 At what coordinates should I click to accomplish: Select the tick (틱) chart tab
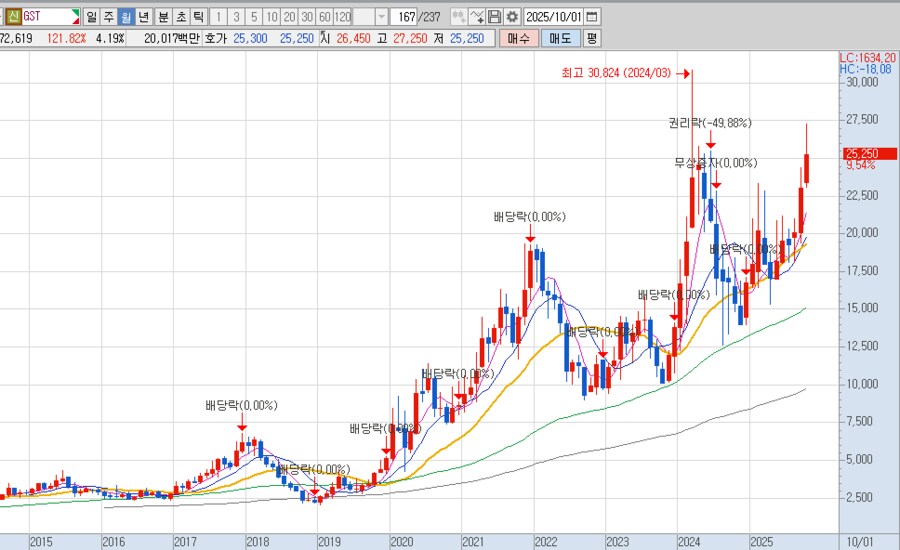click(x=198, y=17)
